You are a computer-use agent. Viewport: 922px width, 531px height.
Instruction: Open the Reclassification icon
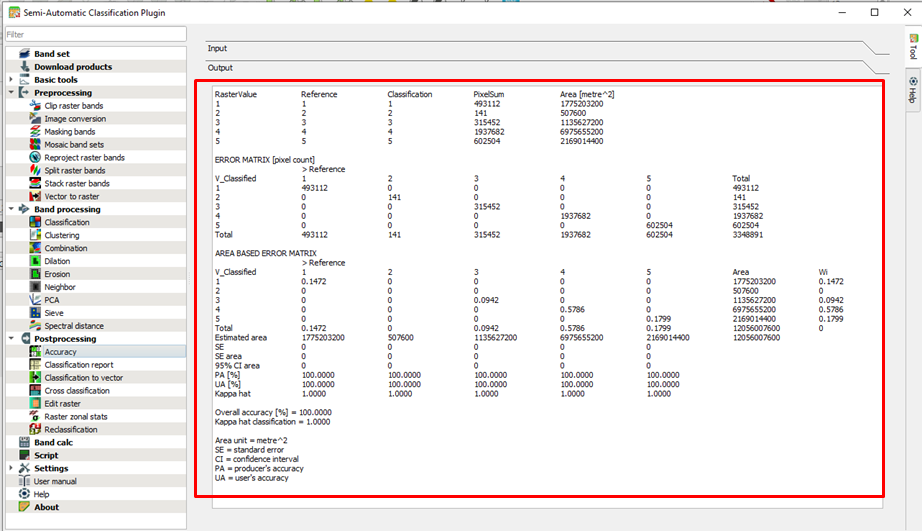pyautogui.click(x=35, y=429)
